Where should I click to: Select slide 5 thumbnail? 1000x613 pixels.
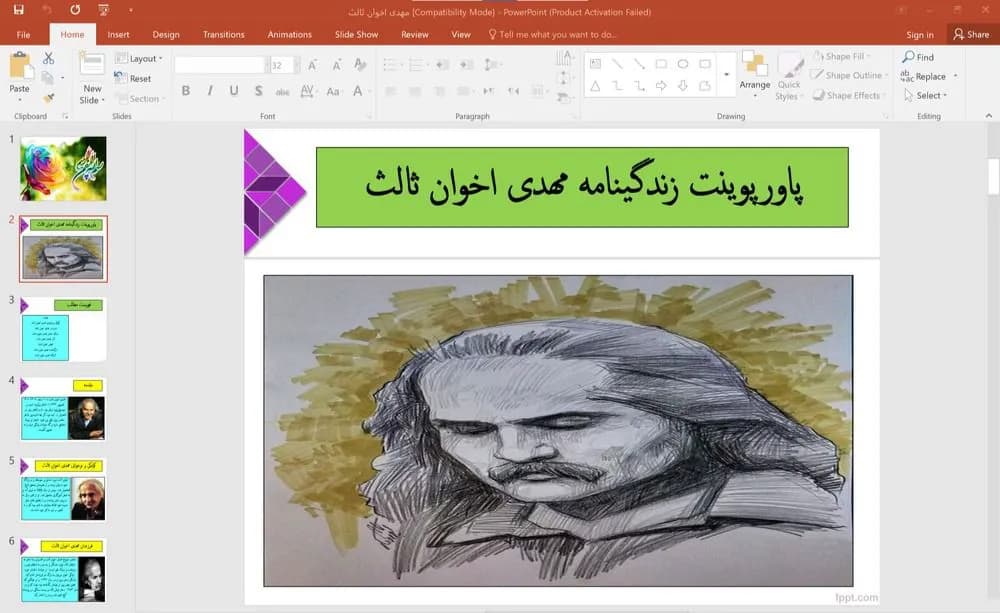pos(63,490)
